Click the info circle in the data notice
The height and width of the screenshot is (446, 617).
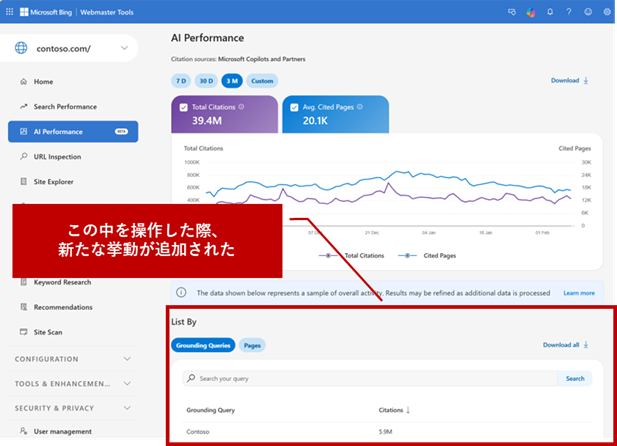point(181,292)
